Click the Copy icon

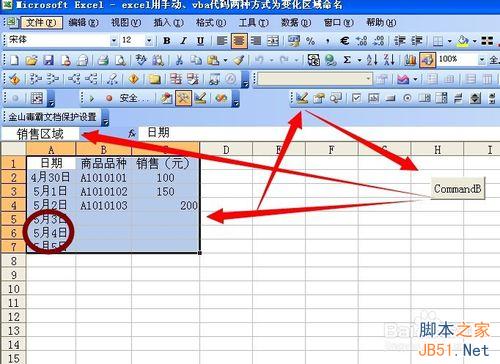(x=196, y=60)
